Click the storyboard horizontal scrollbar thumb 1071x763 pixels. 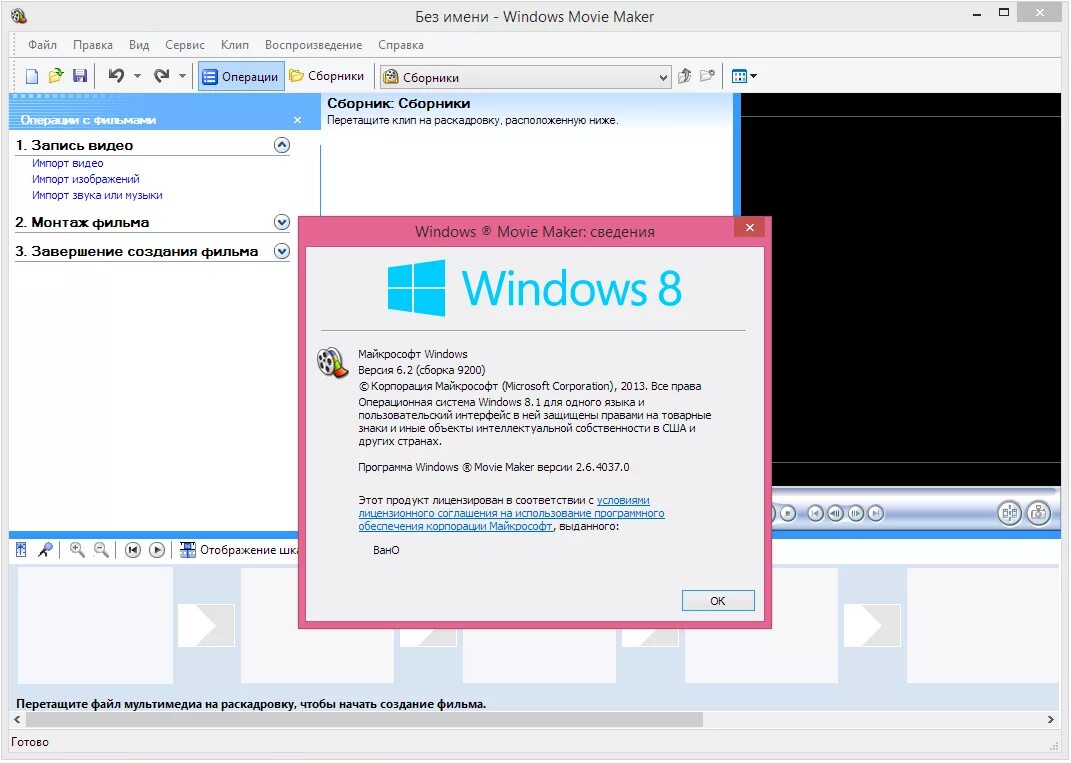pos(365,719)
